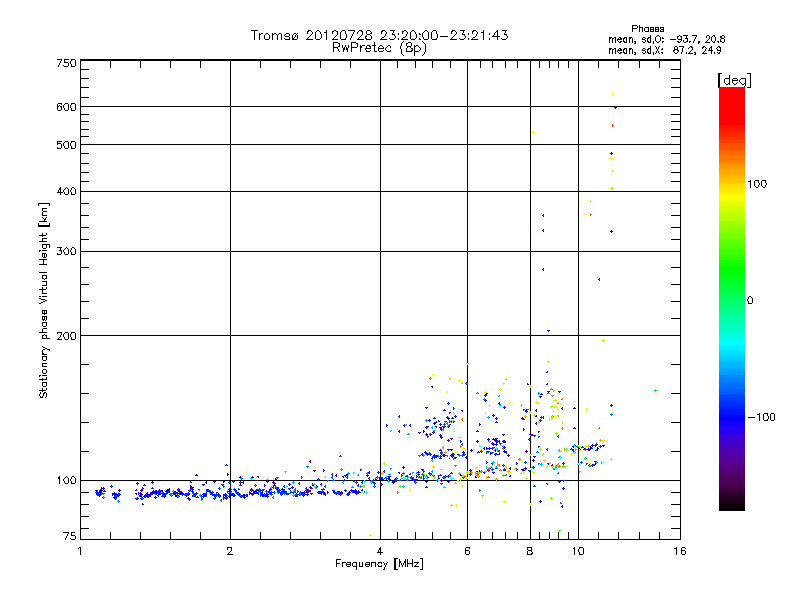This screenshot has height=600, width=800.
Task: Click the x-axis label 4
Action: point(380,551)
